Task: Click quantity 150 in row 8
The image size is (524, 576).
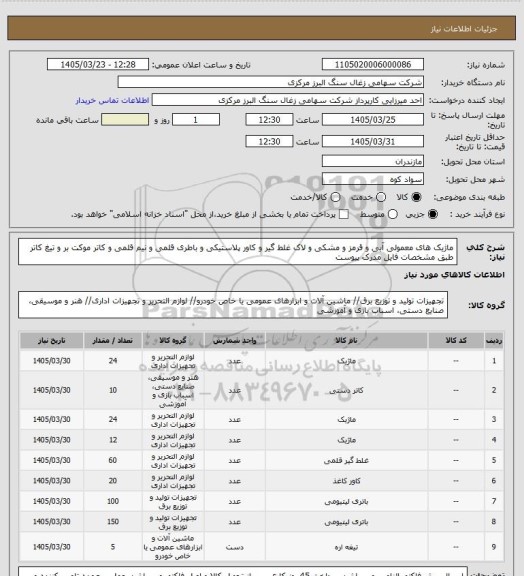Action: click(112, 522)
